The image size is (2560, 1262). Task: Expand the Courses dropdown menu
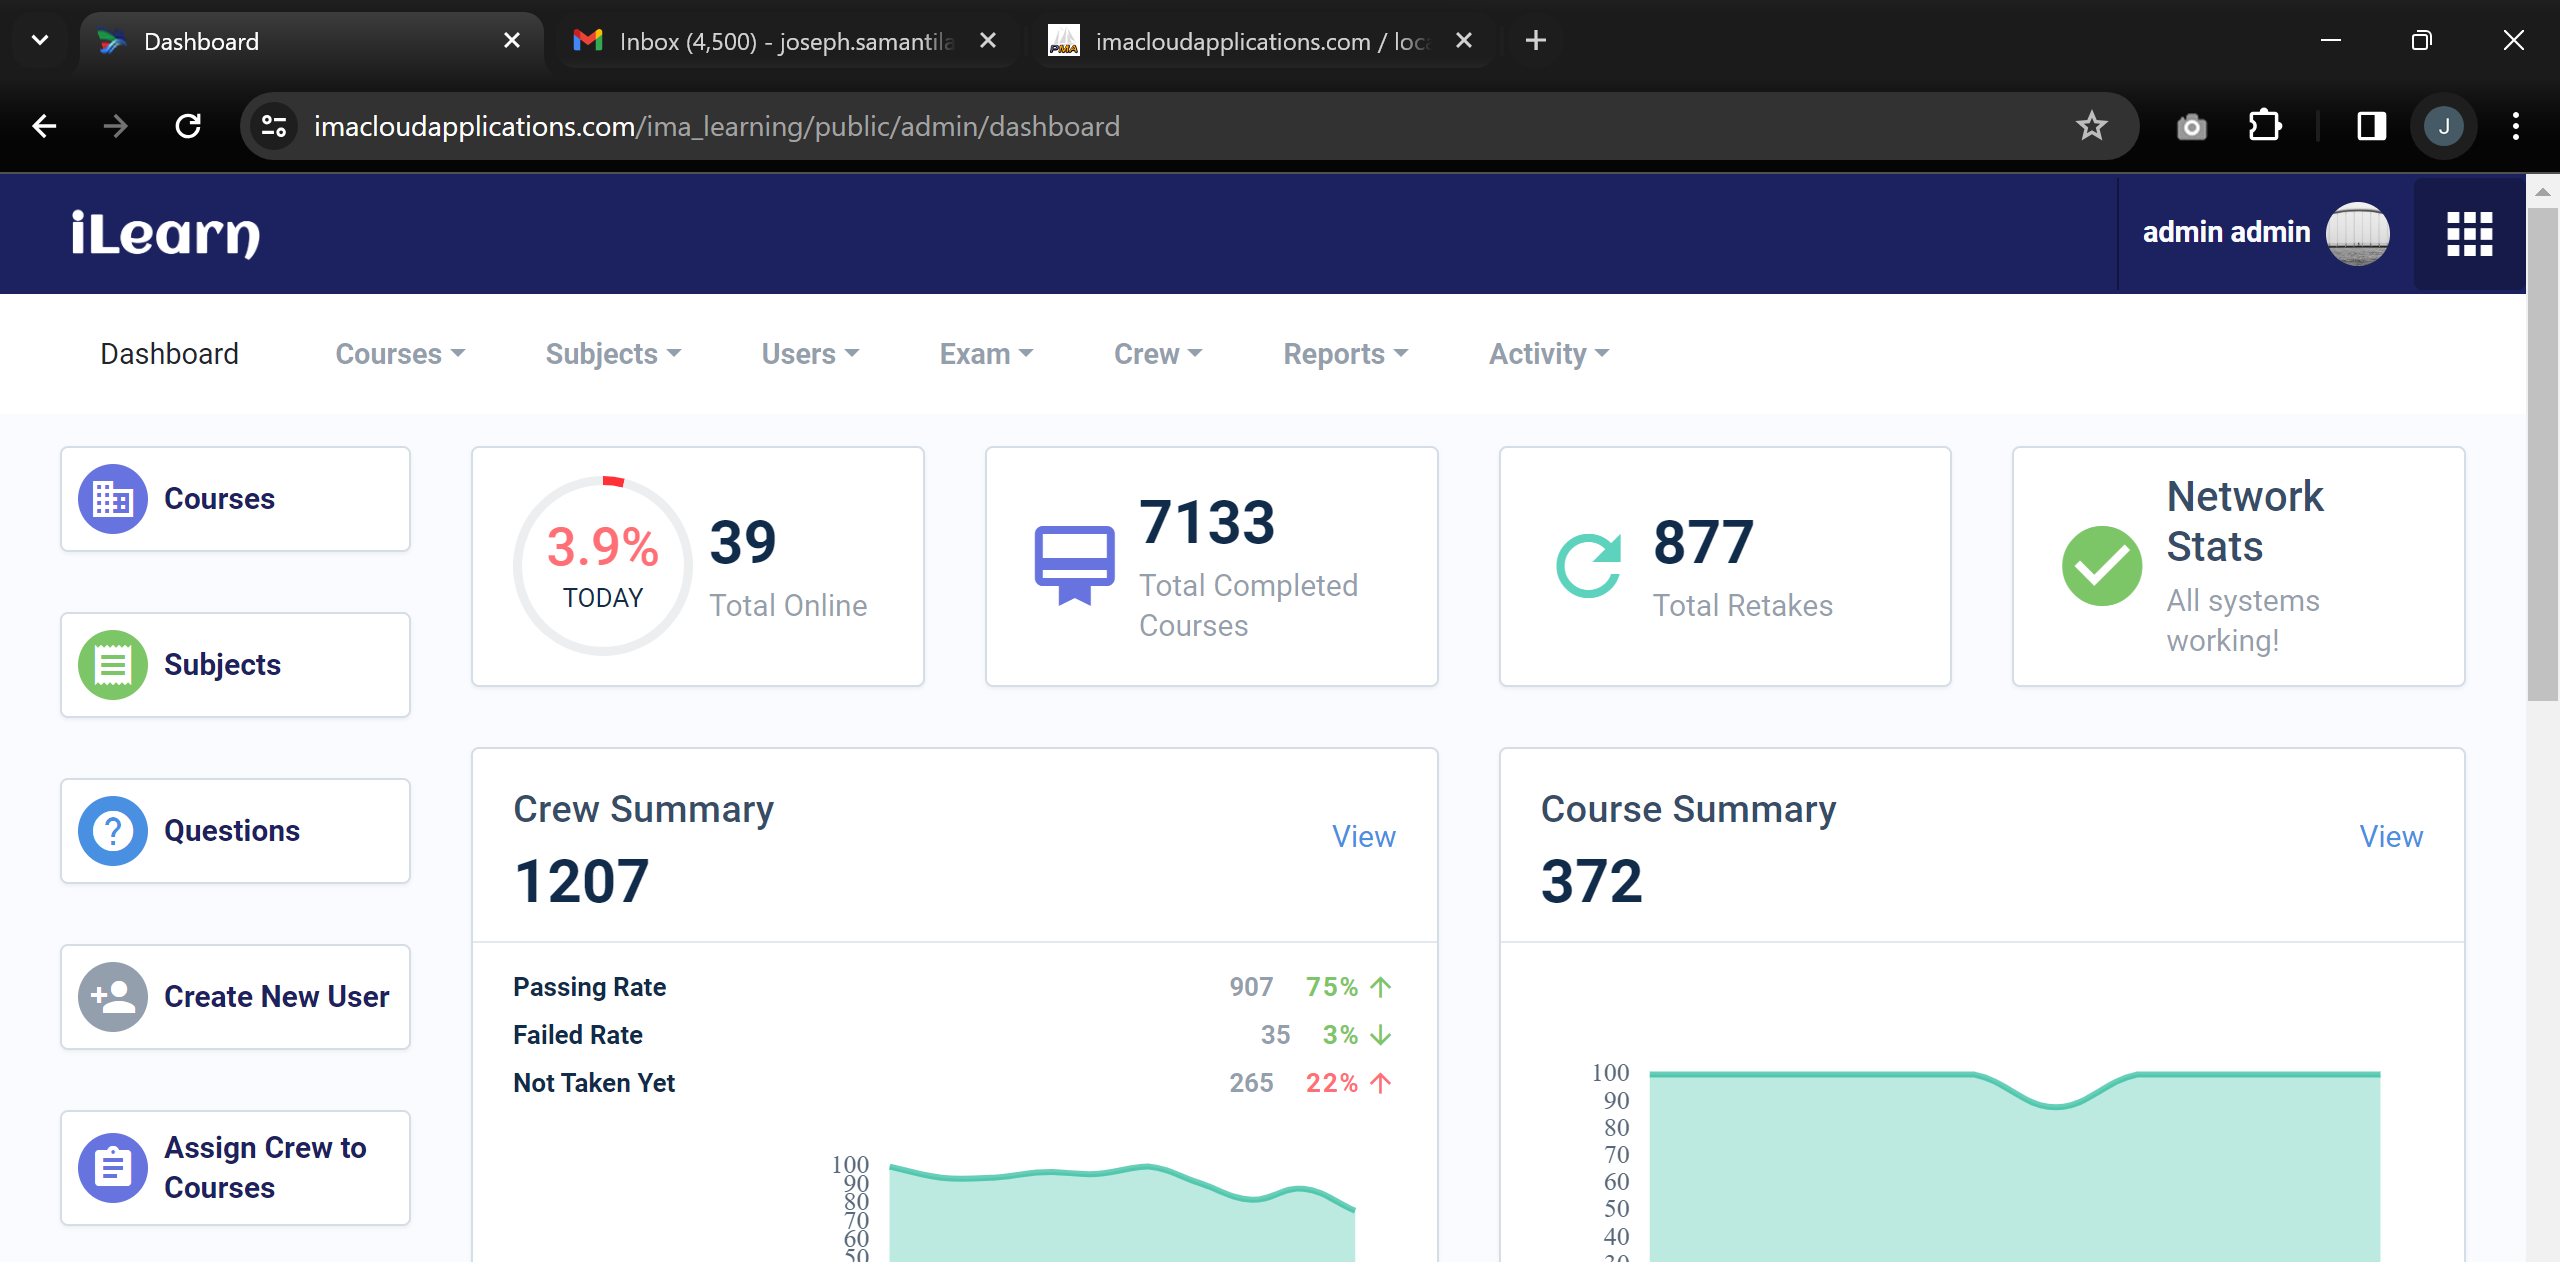(x=400, y=354)
